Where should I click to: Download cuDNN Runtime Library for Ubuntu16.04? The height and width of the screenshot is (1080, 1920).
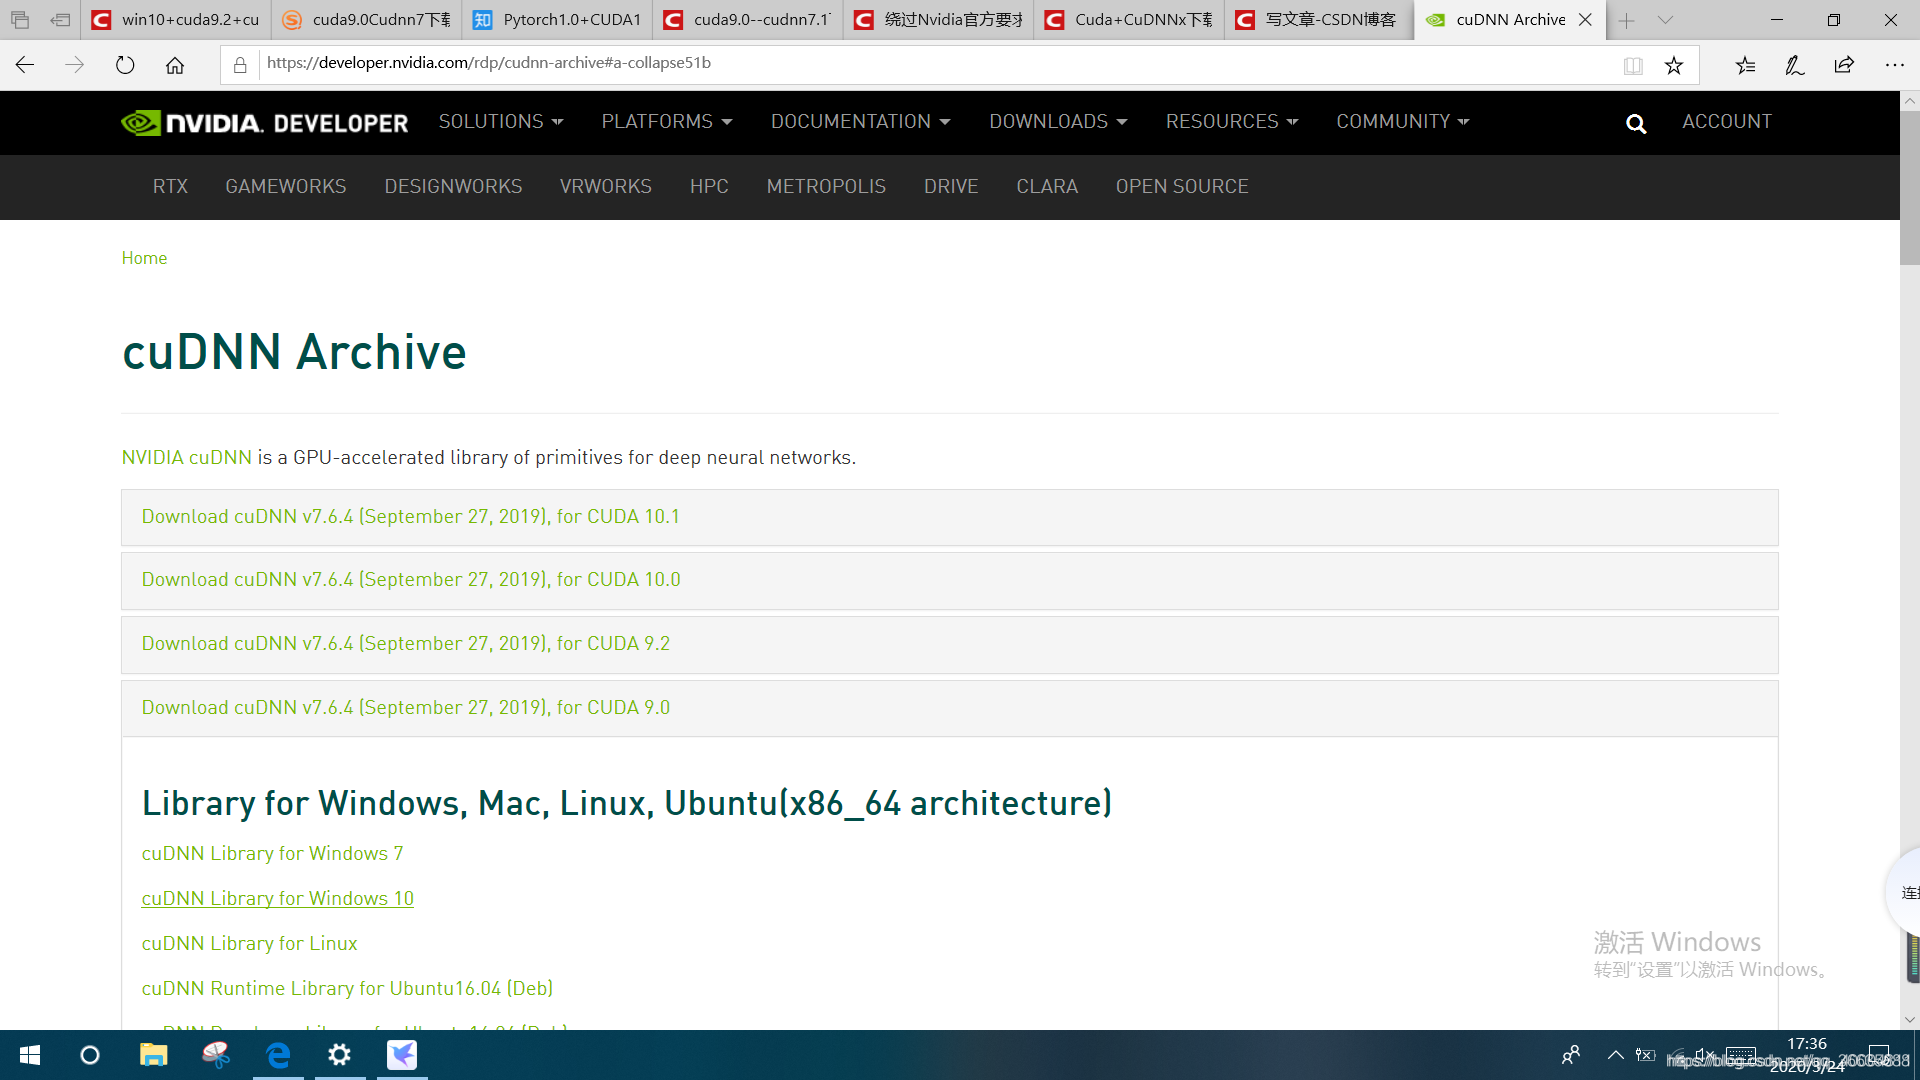[347, 989]
